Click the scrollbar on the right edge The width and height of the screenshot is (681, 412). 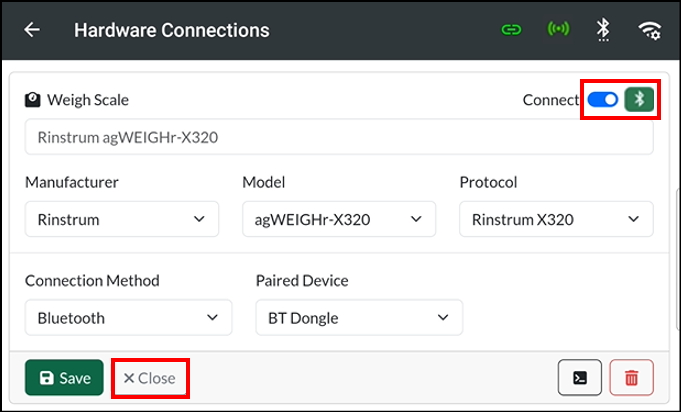click(x=678, y=259)
